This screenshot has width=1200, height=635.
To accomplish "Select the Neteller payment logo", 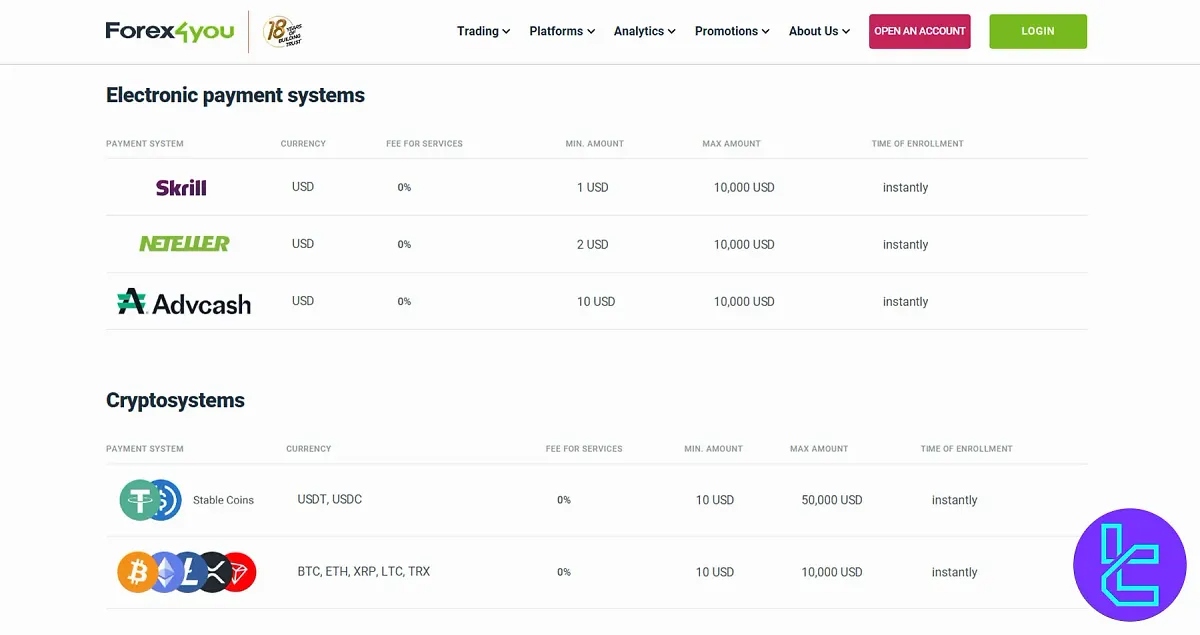I will click(x=184, y=244).
